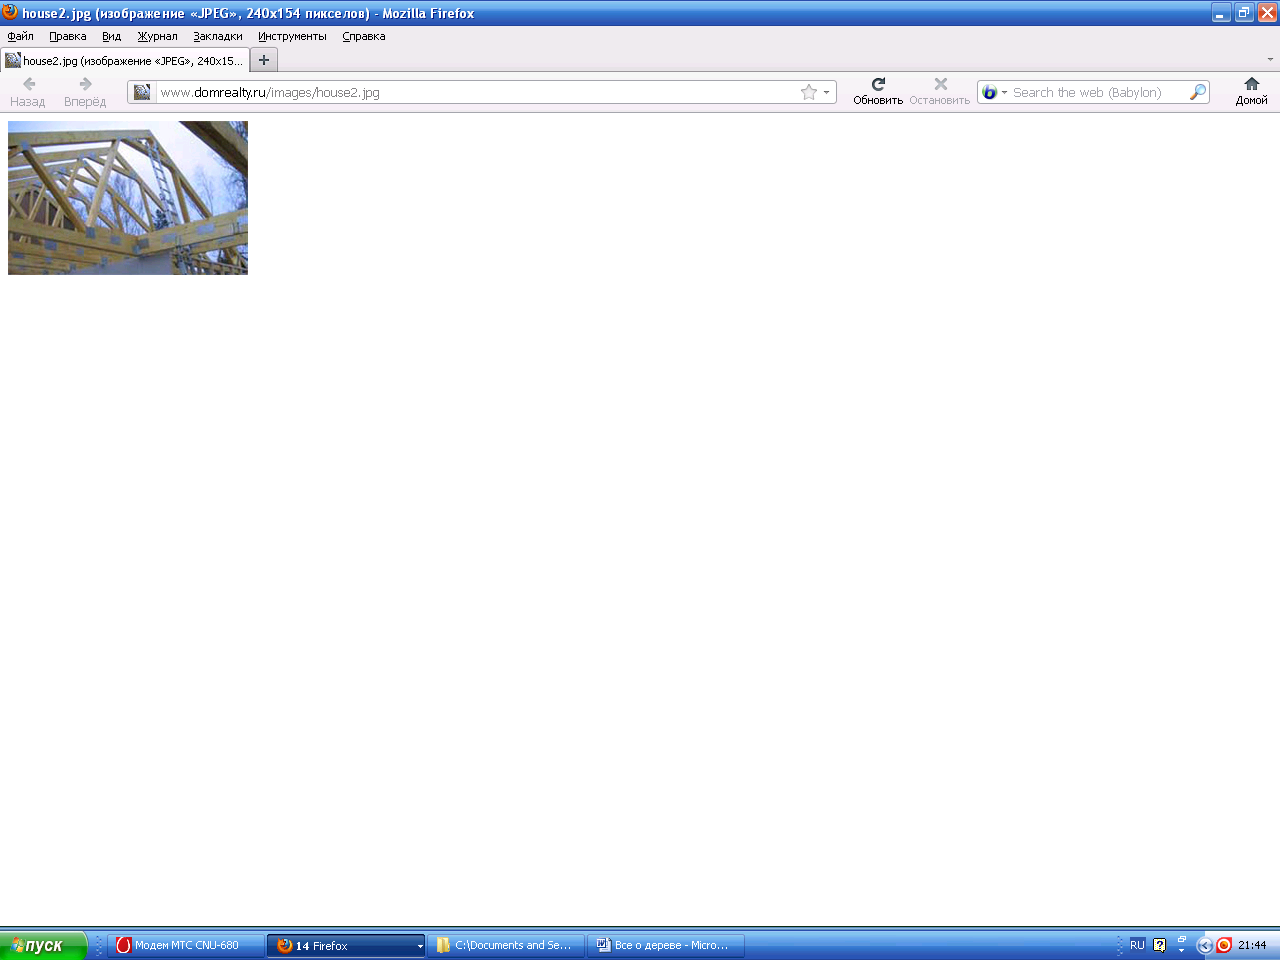The image size is (1280, 960).
Task: Click the house roof frame image
Action: pyautogui.click(x=128, y=198)
